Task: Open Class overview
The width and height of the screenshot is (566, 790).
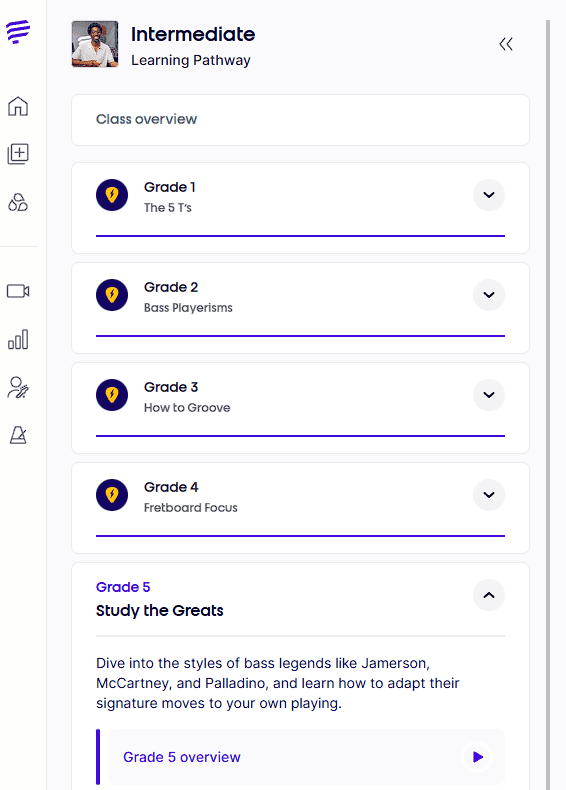Action: click(300, 120)
